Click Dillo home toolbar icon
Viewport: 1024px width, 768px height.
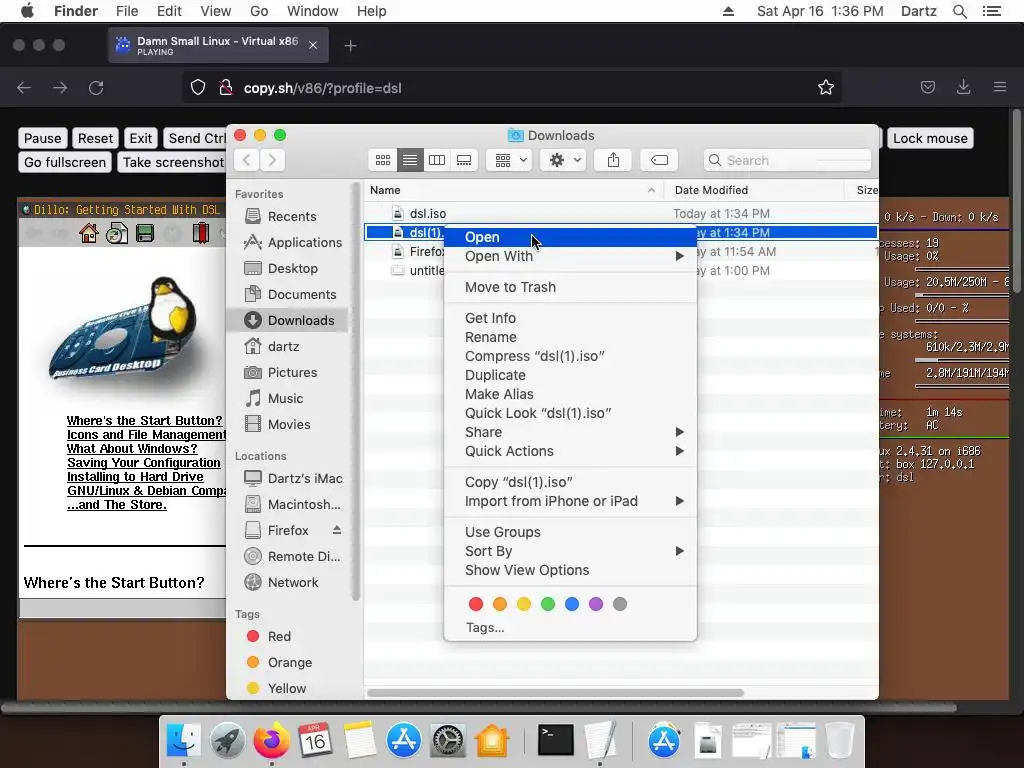[x=89, y=233]
